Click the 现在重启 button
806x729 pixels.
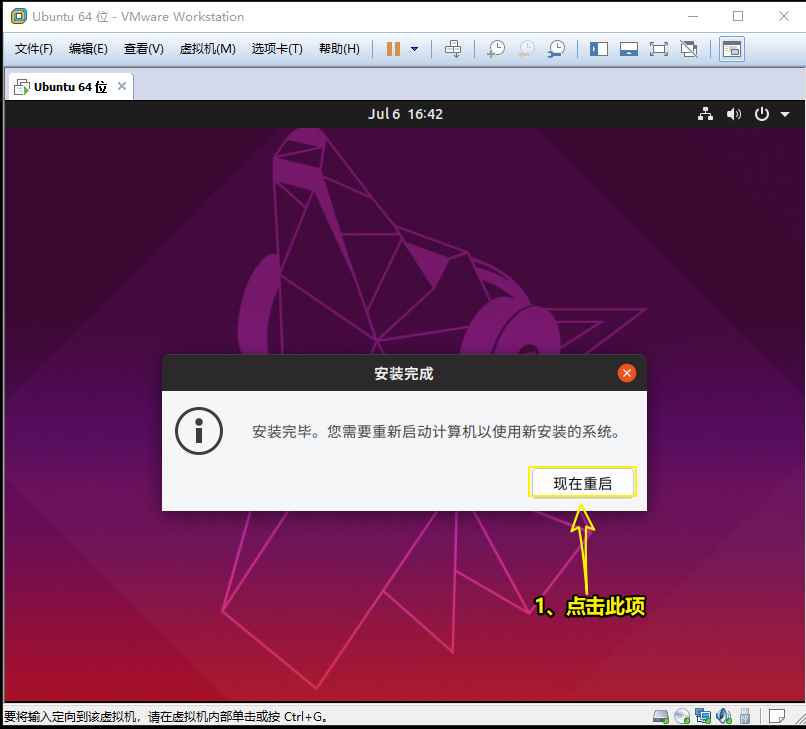tap(581, 483)
